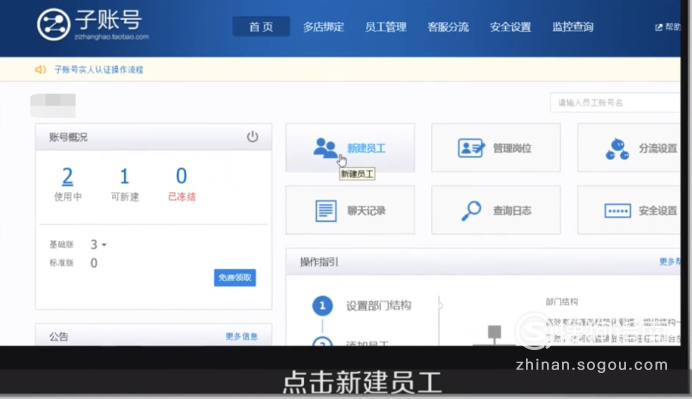Select the 首页 tab
Viewport: 692px width, 399px height.
tap(261, 27)
